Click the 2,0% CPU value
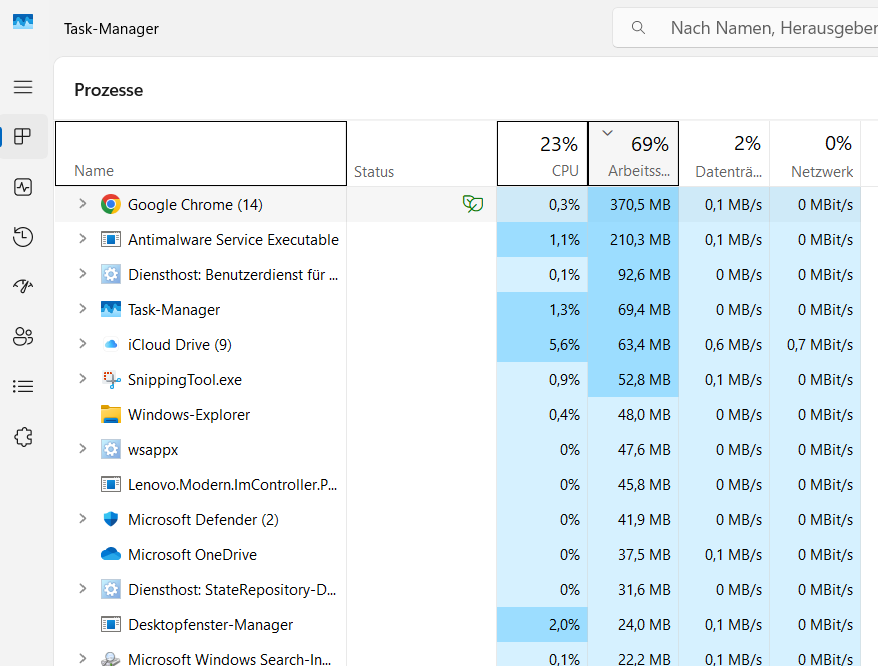The width and height of the screenshot is (878, 666). [x=564, y=625]
